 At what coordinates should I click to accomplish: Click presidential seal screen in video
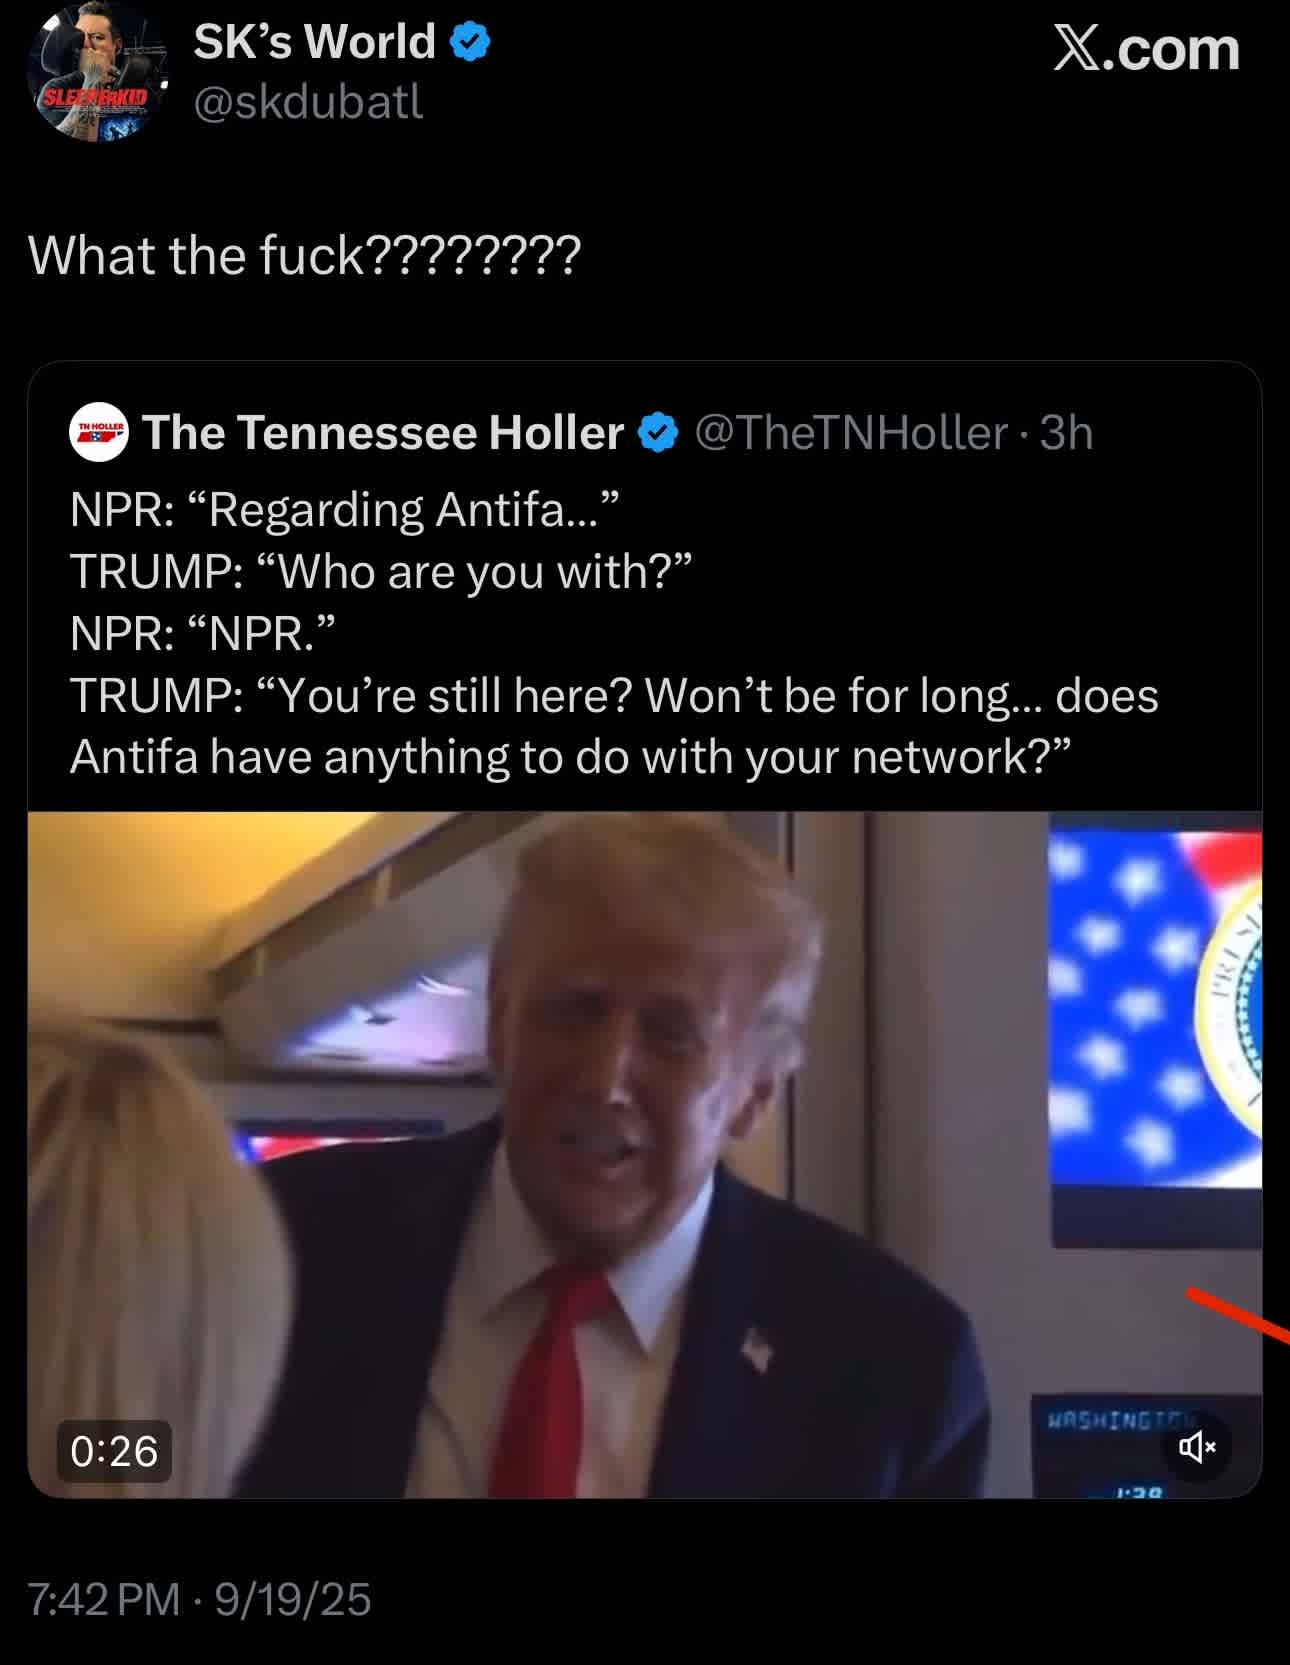1155,1030
